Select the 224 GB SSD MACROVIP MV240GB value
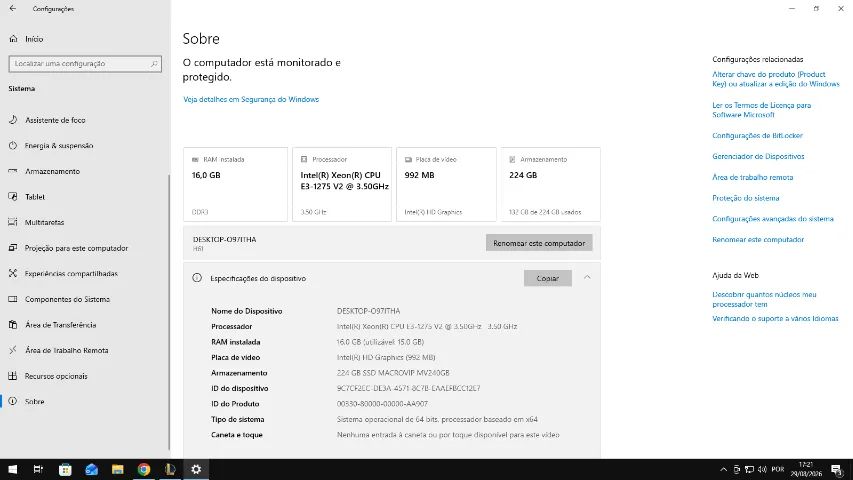 coord(393,373)
